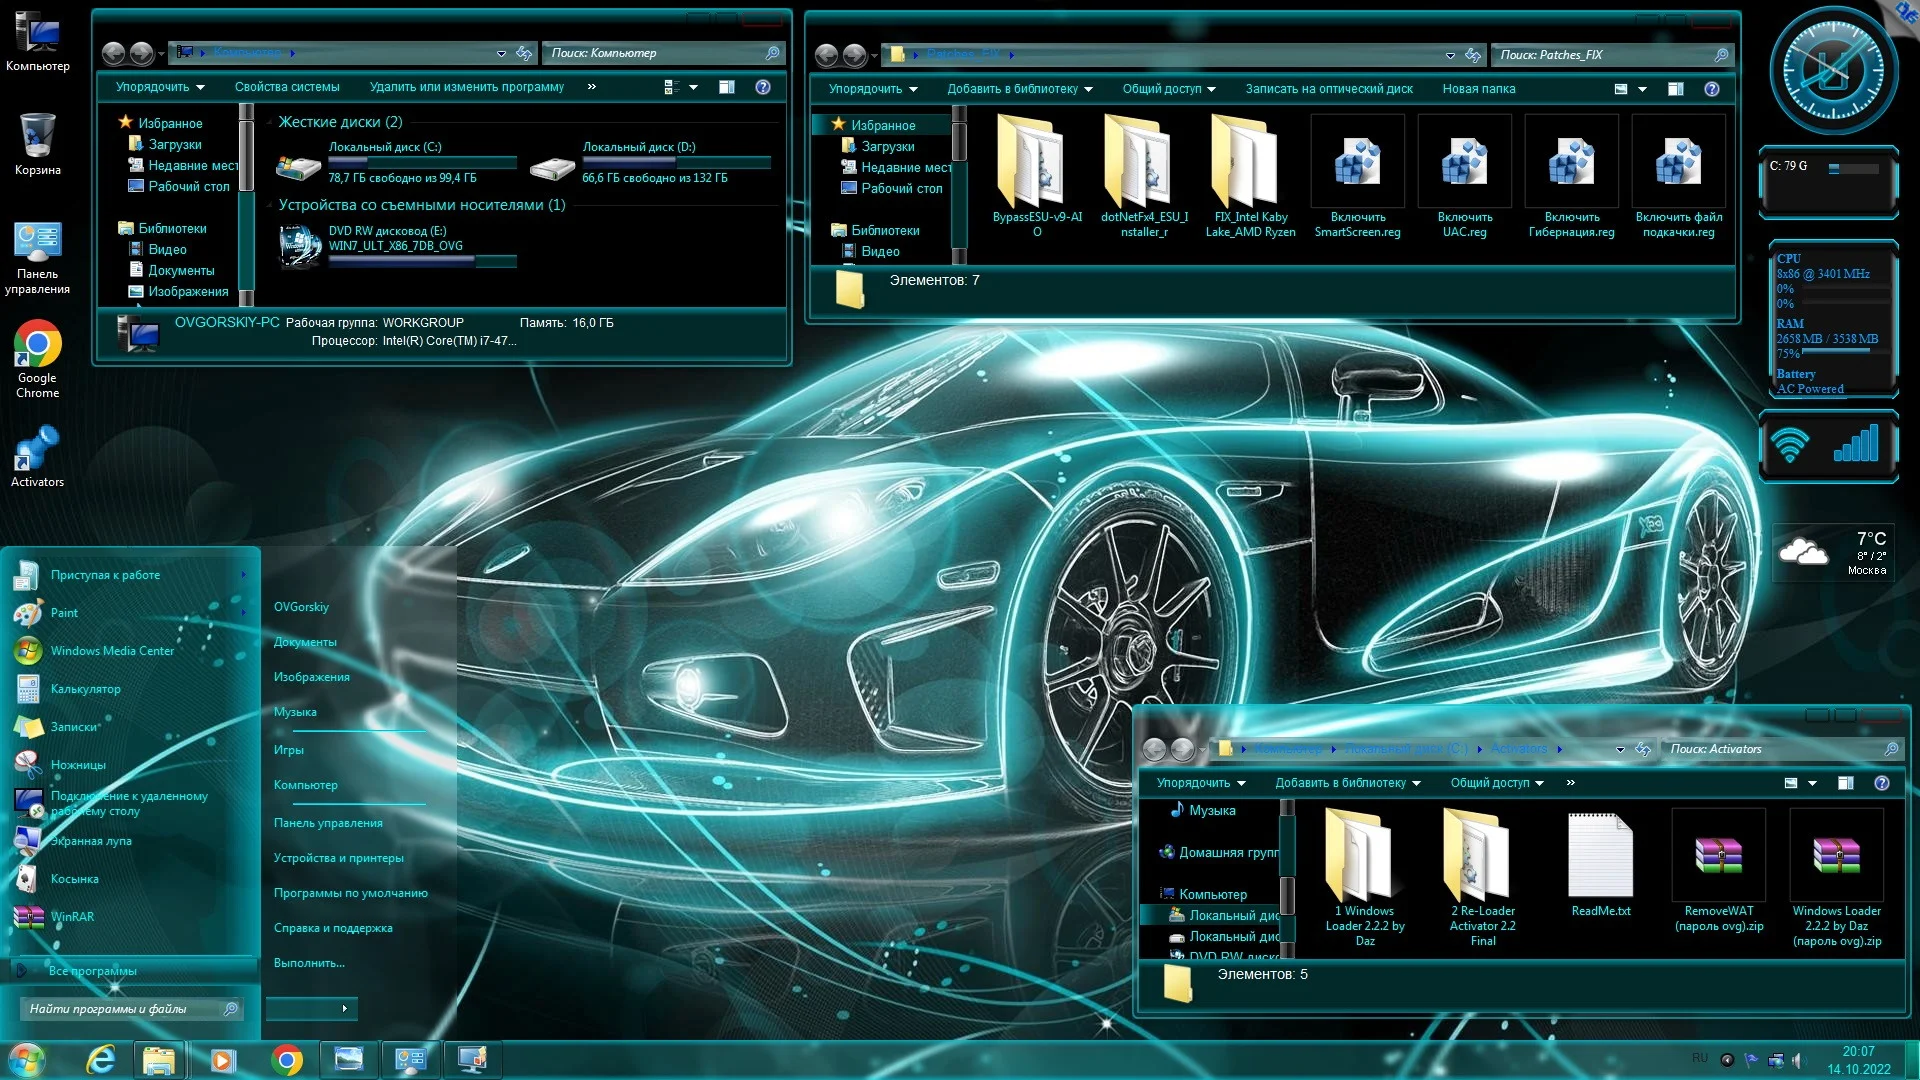Click Новая папка button in Patches_FIX window
Screen dimensions: 1920x1080
point(1478,89)
